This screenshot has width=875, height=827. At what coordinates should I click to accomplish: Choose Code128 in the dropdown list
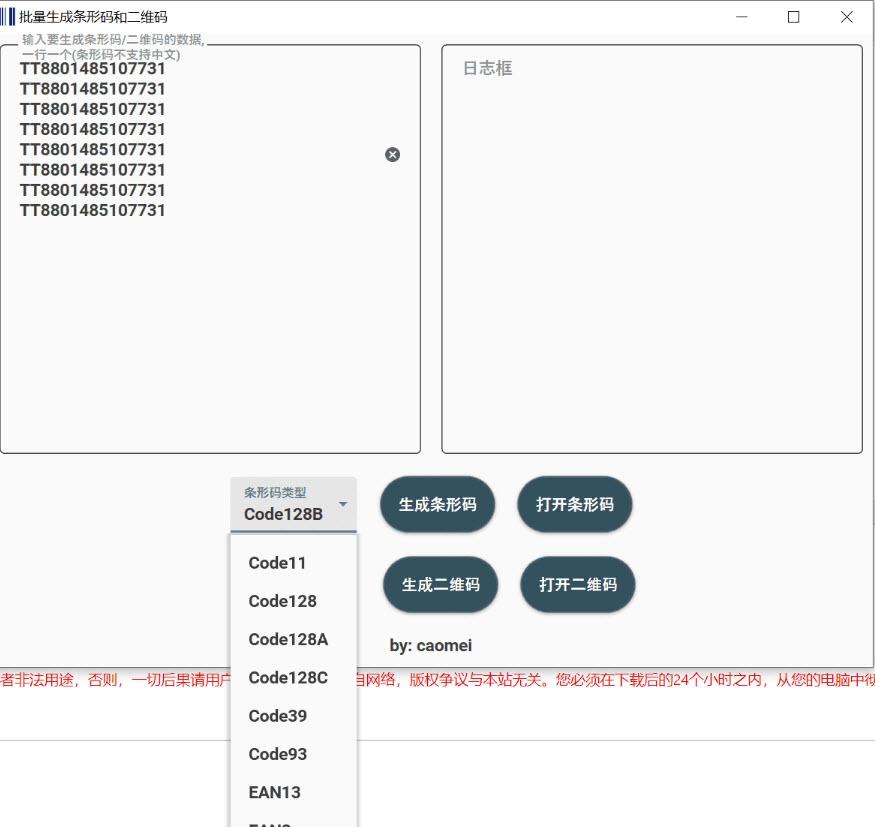tap(293, 601)
